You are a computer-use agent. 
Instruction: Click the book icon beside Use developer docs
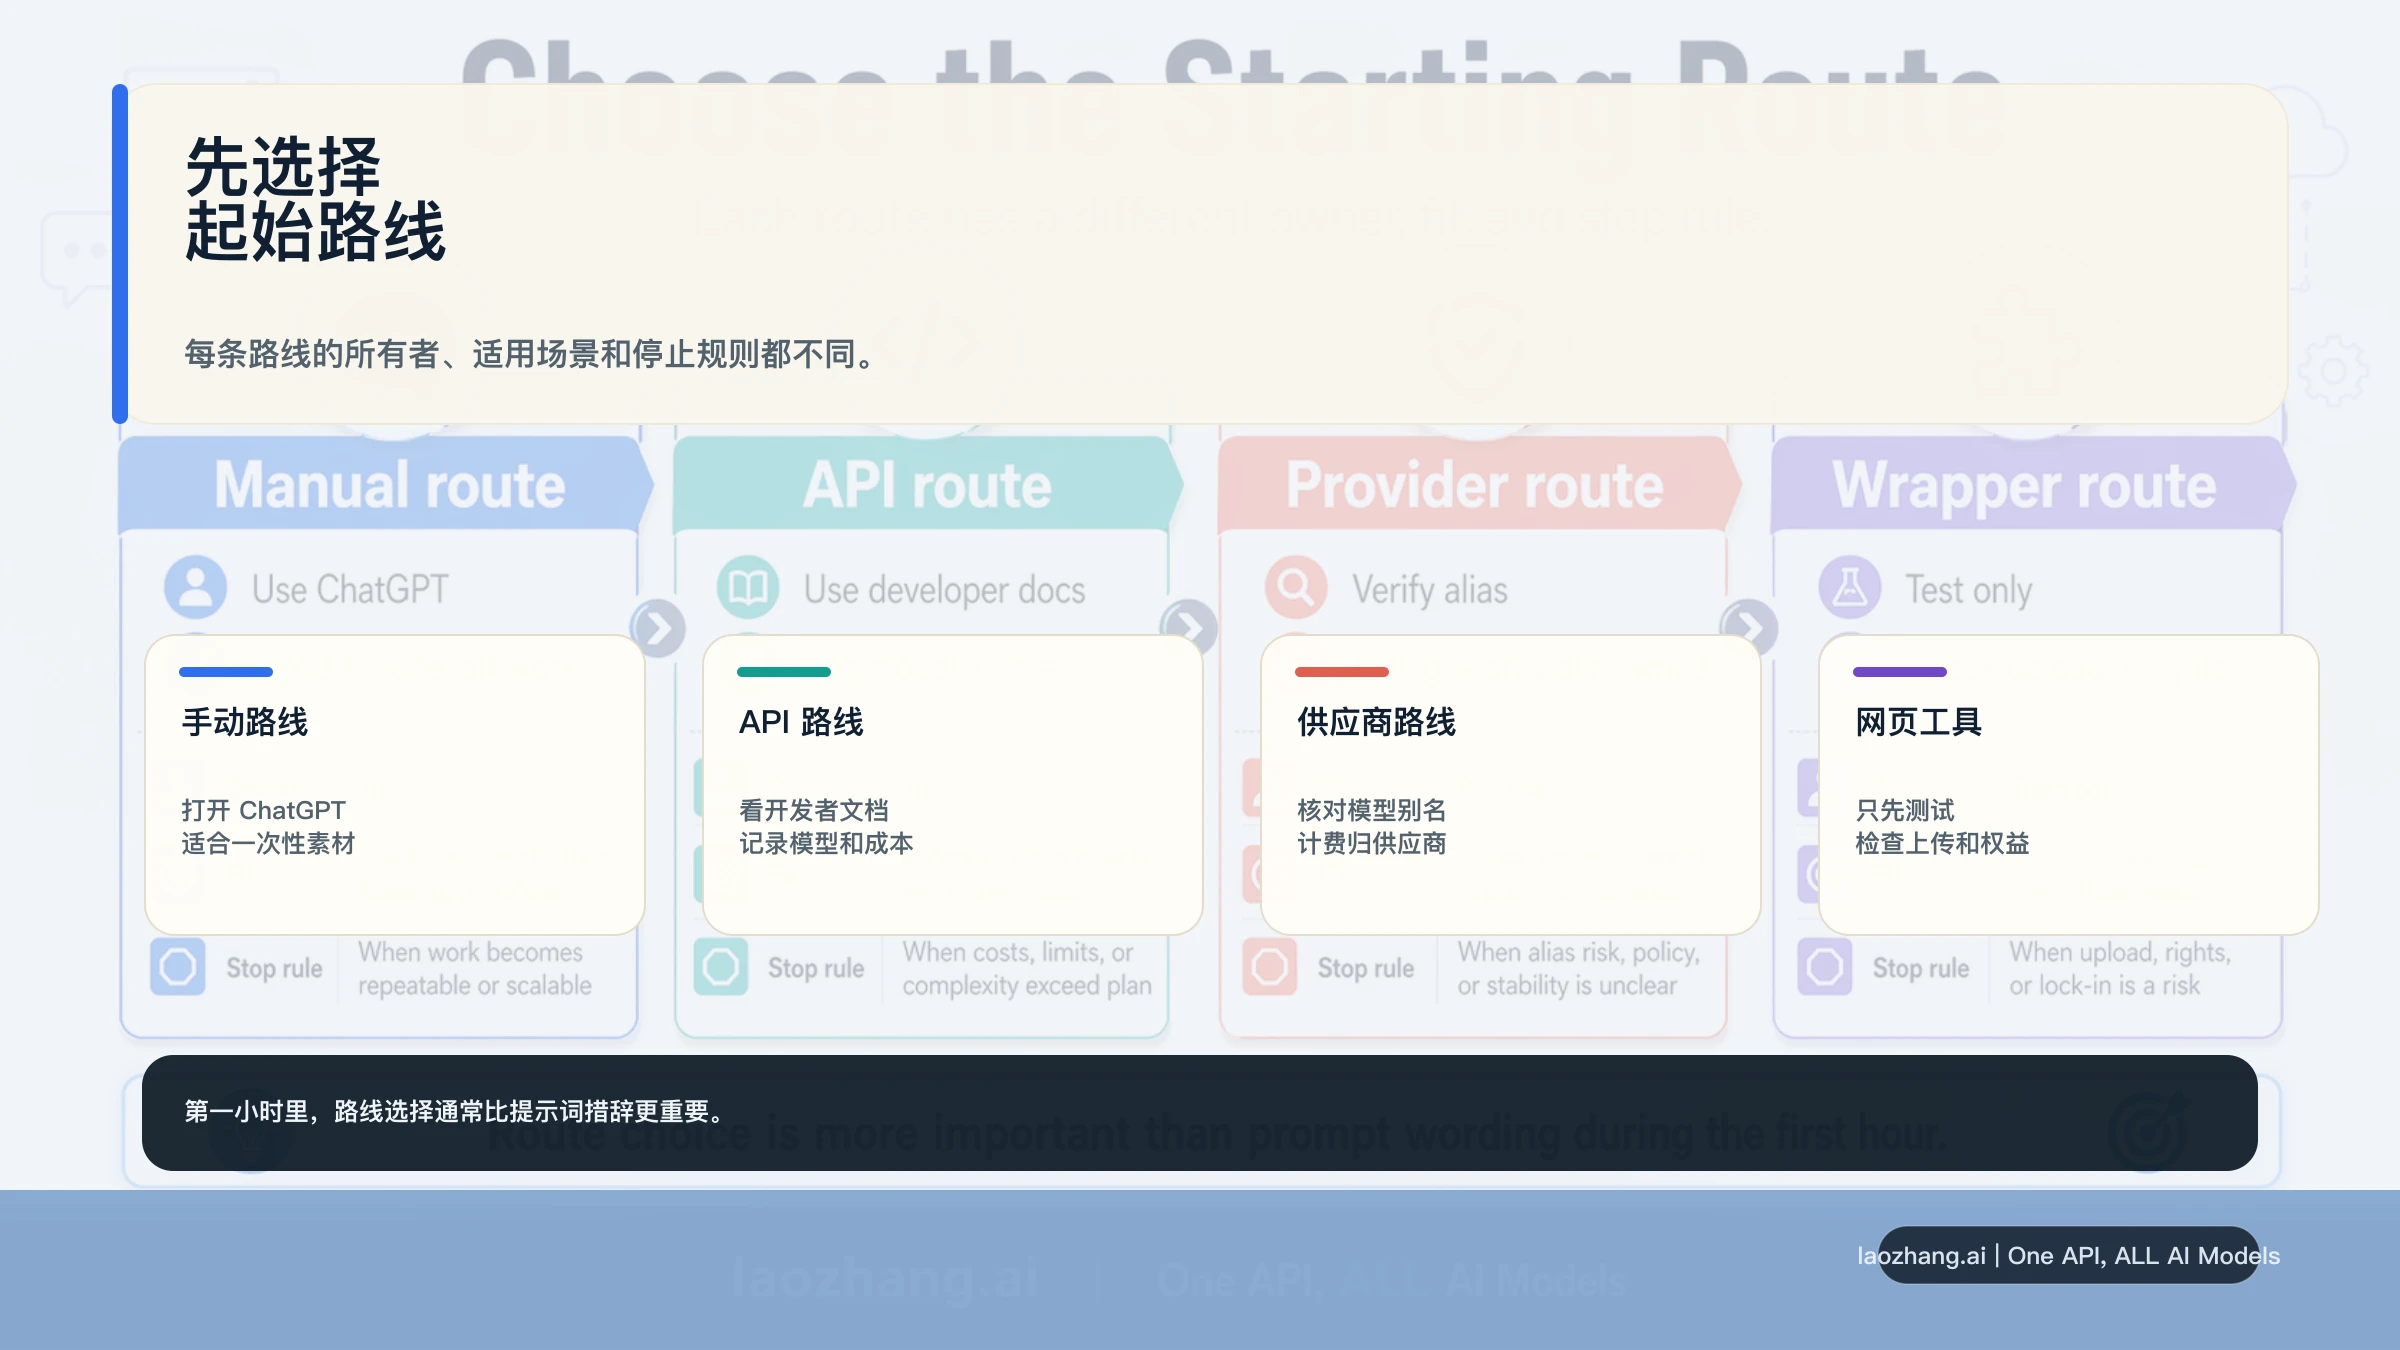pyautogui.click(x=748, y=588)
